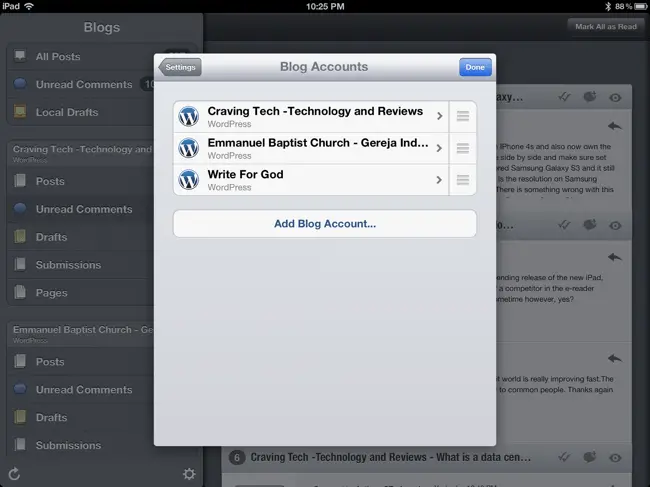Reply to the improving fast comment
The width and height of the screenshot is (650, 487).
615,358
